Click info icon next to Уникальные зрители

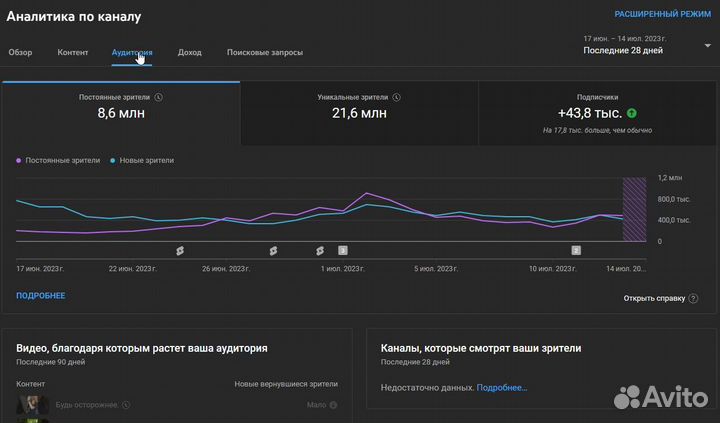(397, 97)
